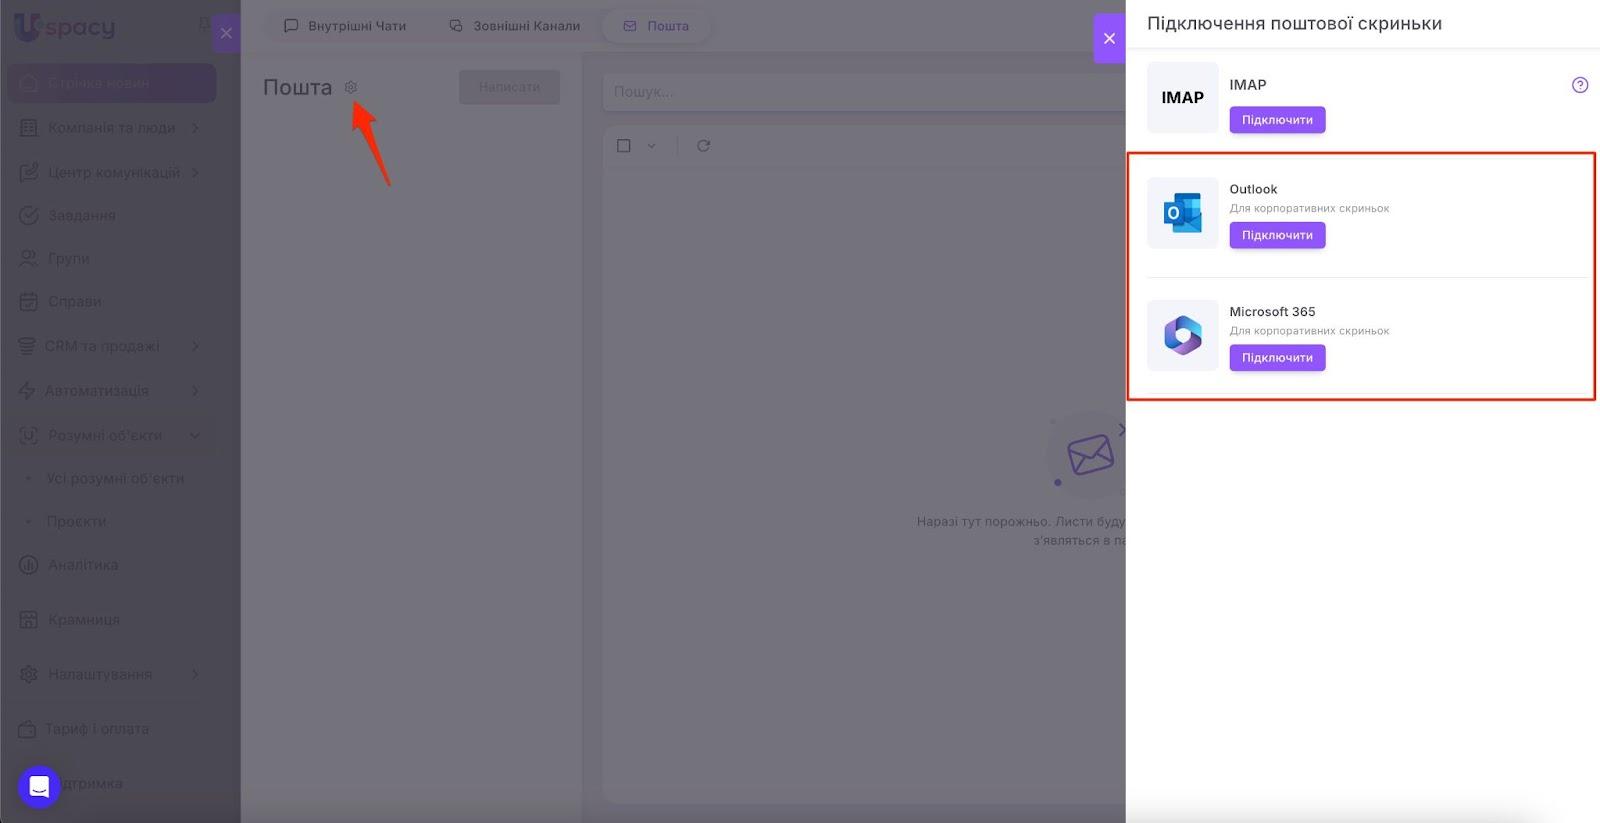Click the Центр комунікацій icon
Image resolution: width=1600 pixels, height=823 pixels.
coord(28,172)
